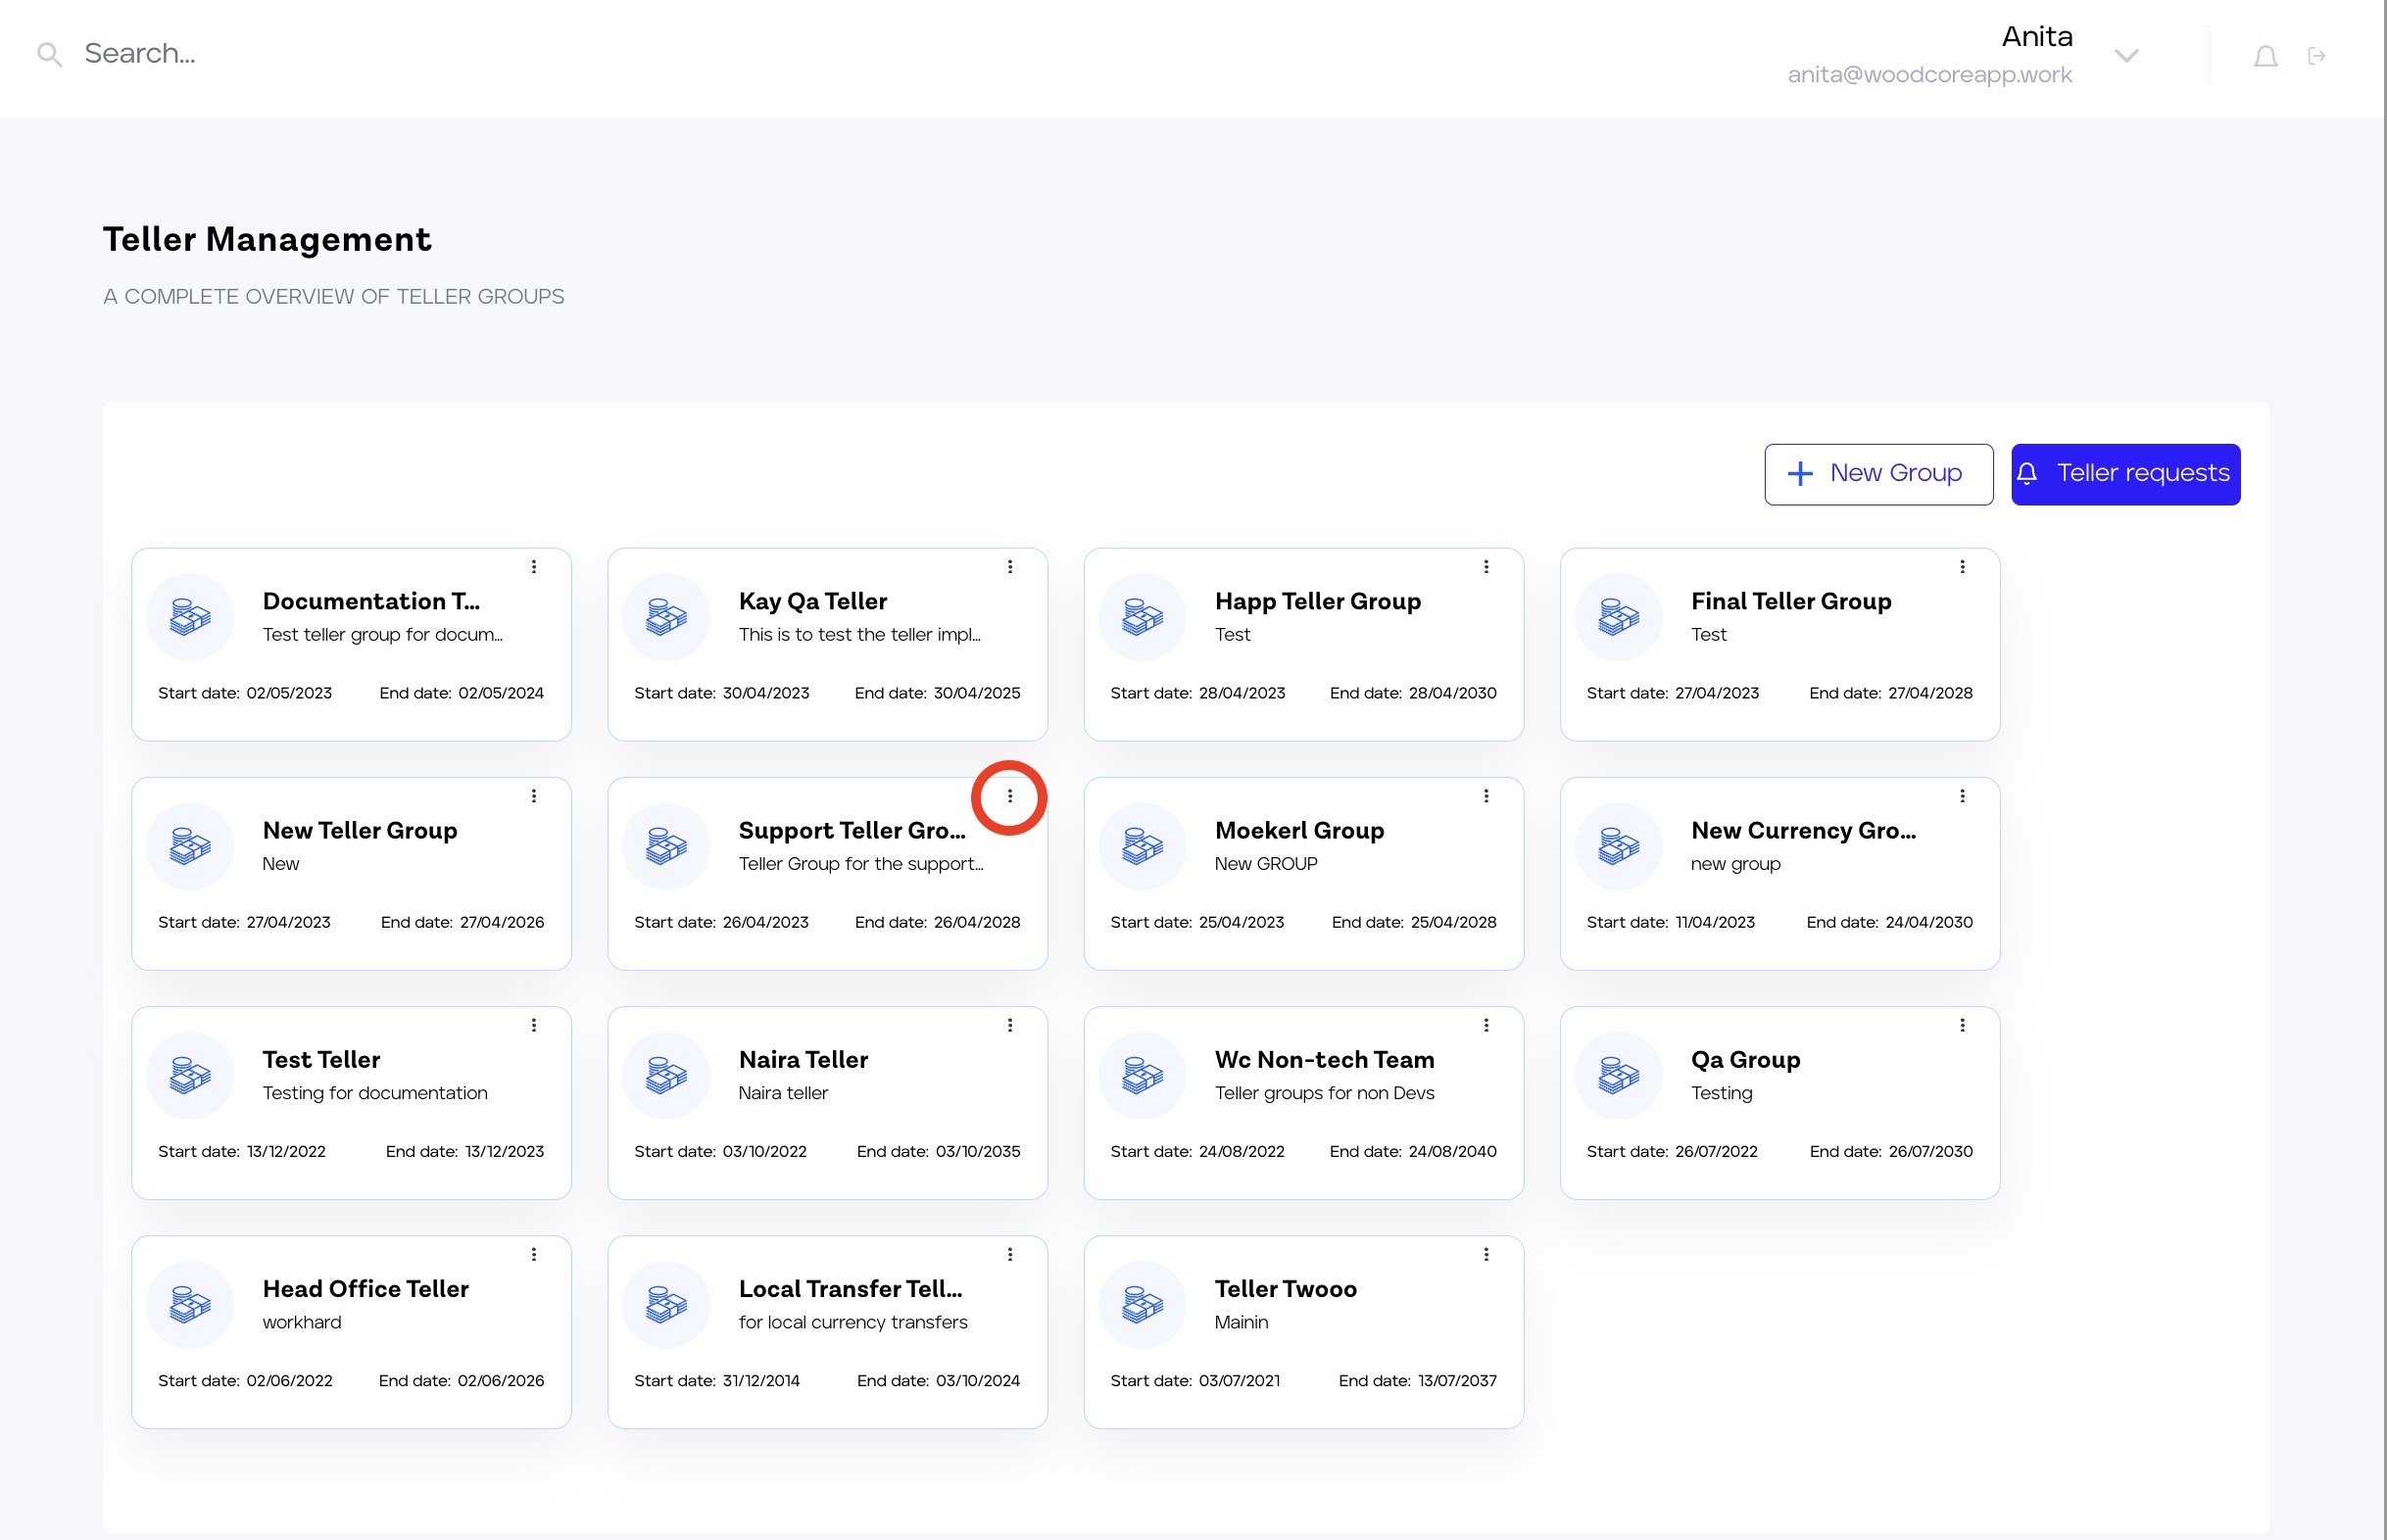Expand the Anita user account dropdown
Viewport: 2387px width, 1540px height.
pyautogui.click(x=2126, y=56)
